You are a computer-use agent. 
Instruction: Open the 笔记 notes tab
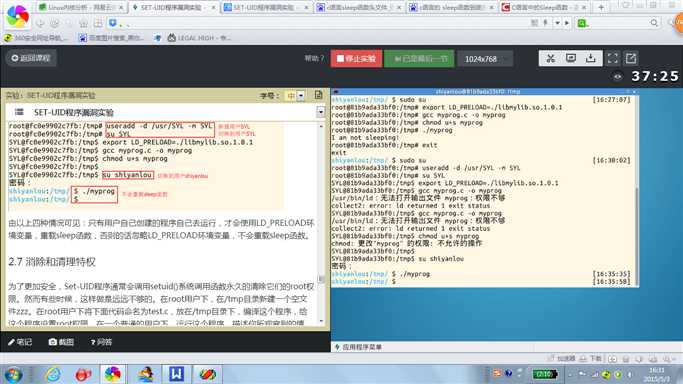click(x=20, y=342)
